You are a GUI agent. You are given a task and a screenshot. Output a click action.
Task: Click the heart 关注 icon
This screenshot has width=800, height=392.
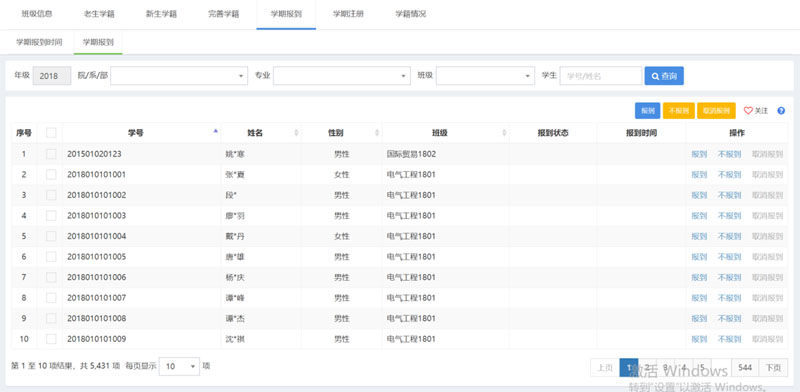click(x=756, y=111)
